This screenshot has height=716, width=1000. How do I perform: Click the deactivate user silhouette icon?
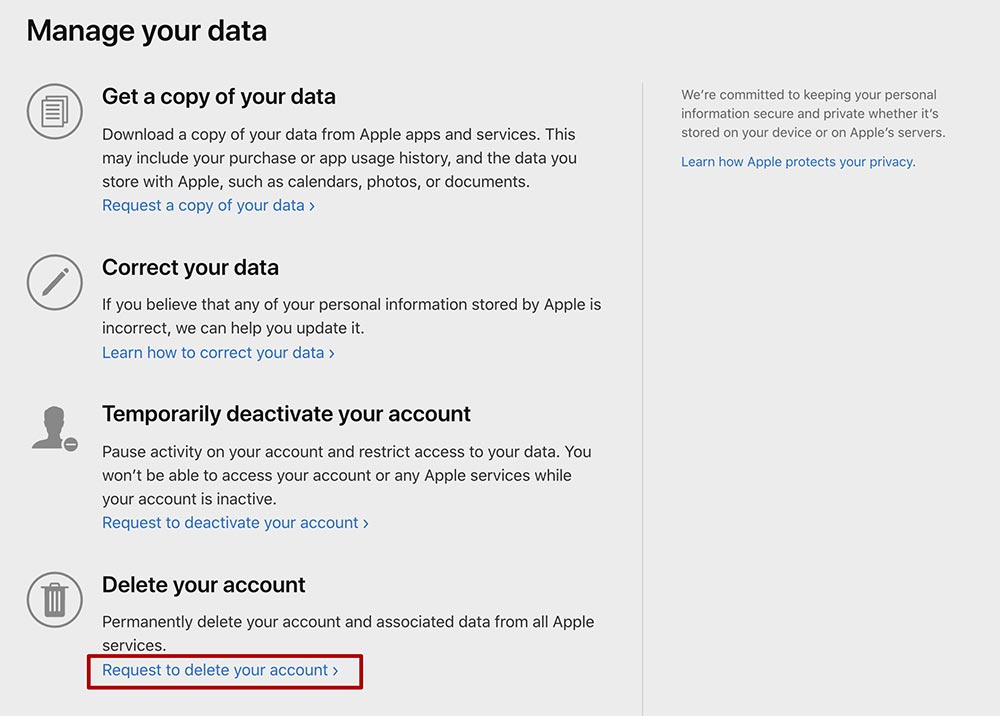(x=55, y=428)
